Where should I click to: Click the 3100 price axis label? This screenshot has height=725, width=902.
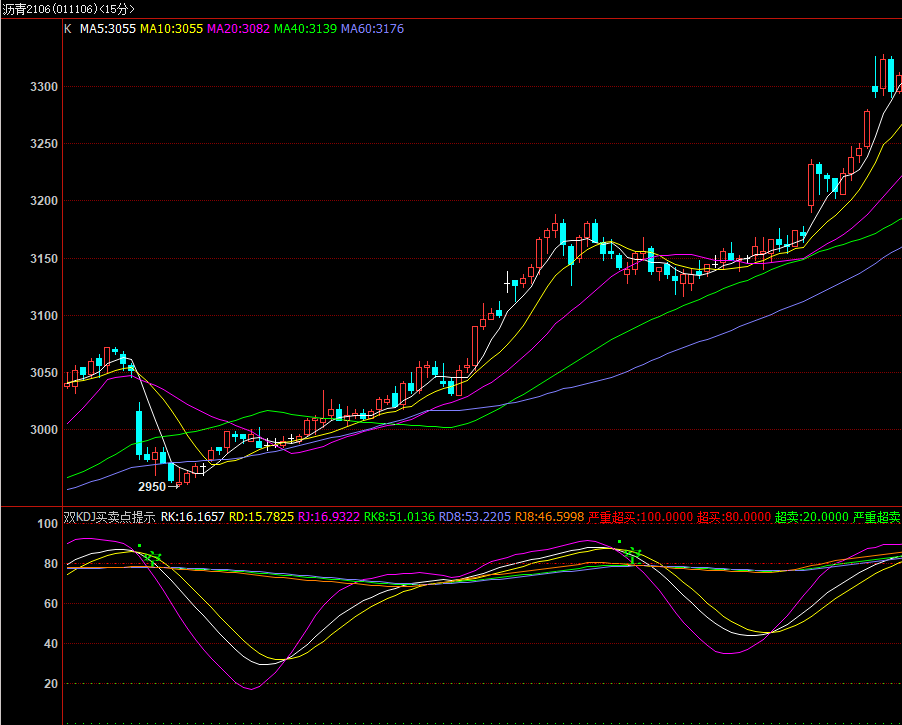[x=44, y=316]
